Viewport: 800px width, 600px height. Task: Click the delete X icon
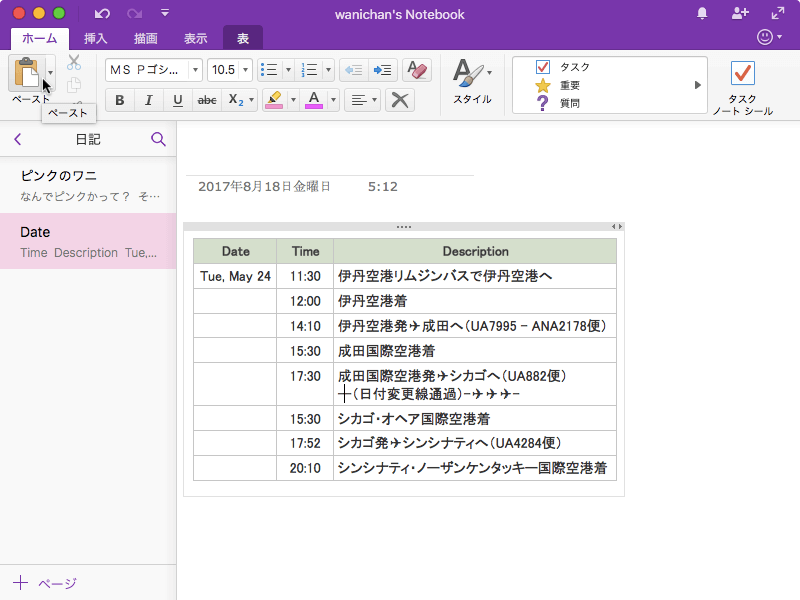399,100
